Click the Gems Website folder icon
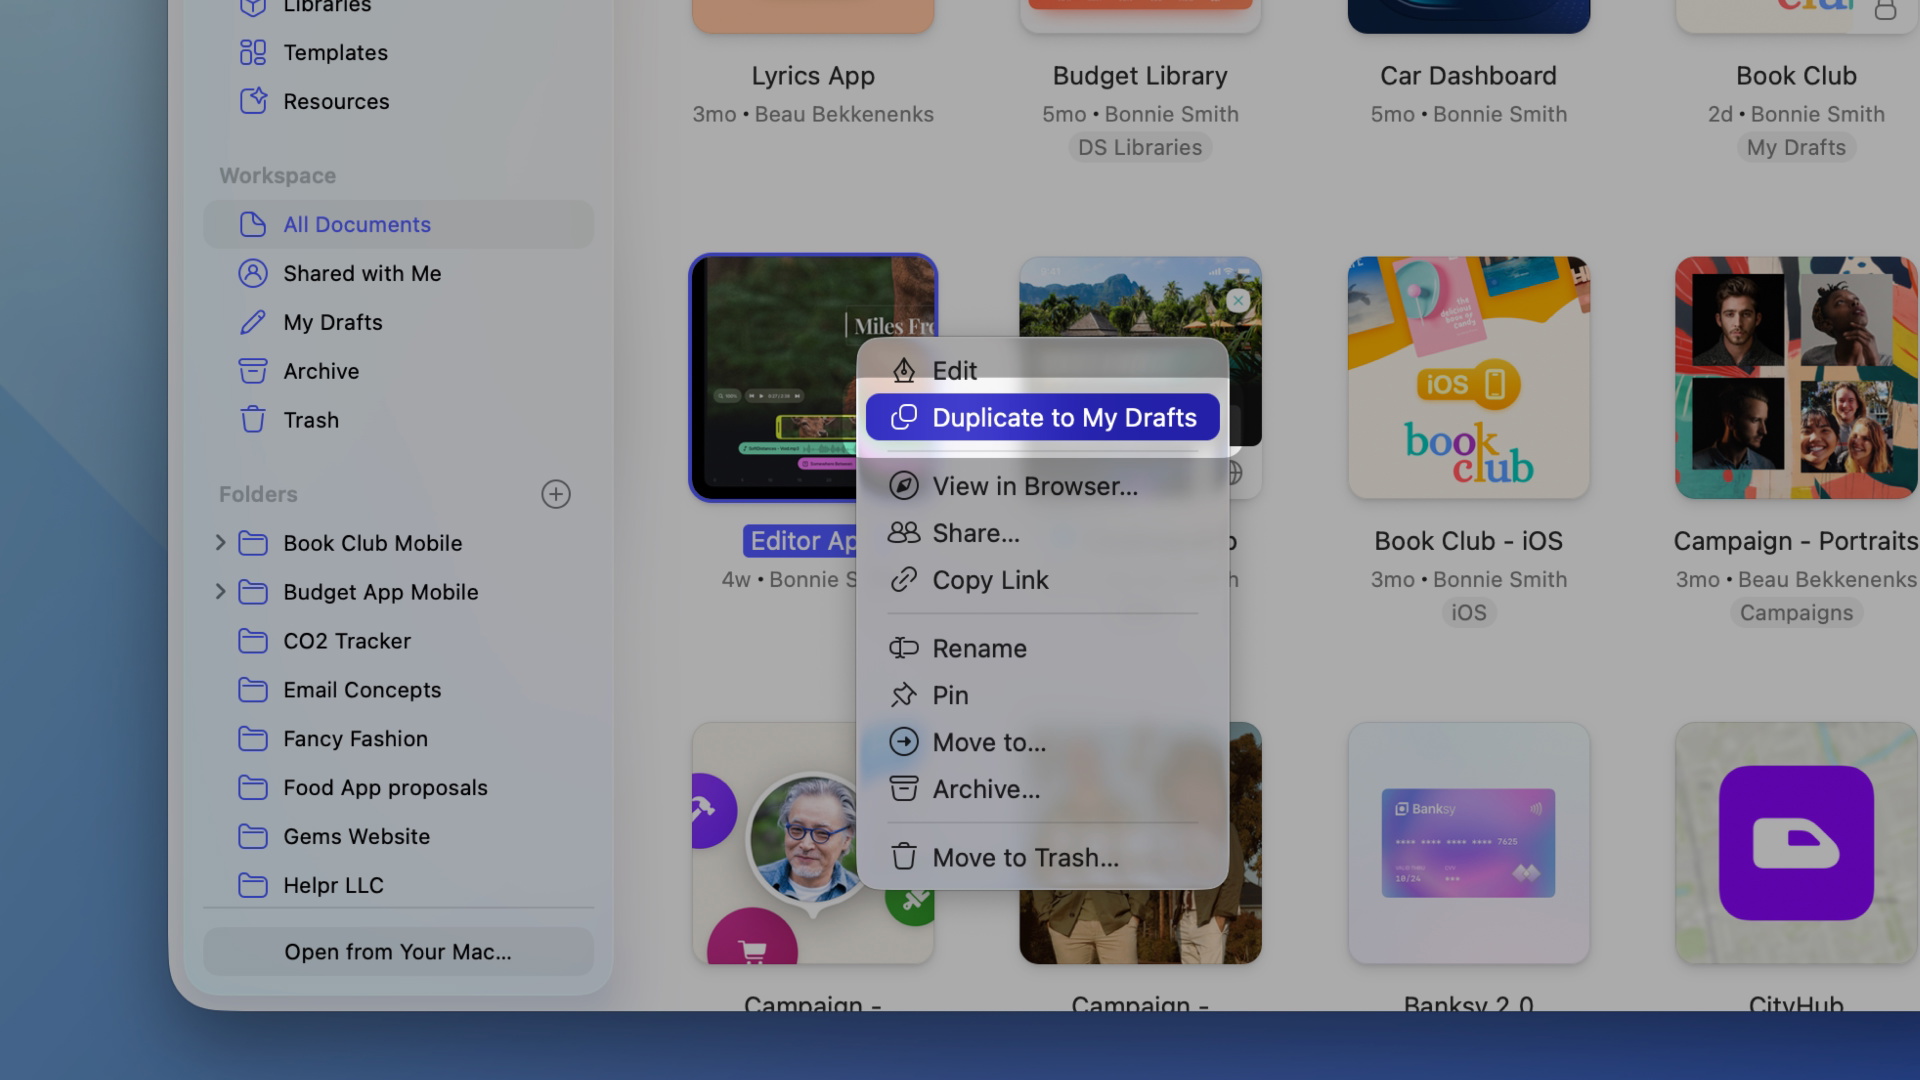 253,837
